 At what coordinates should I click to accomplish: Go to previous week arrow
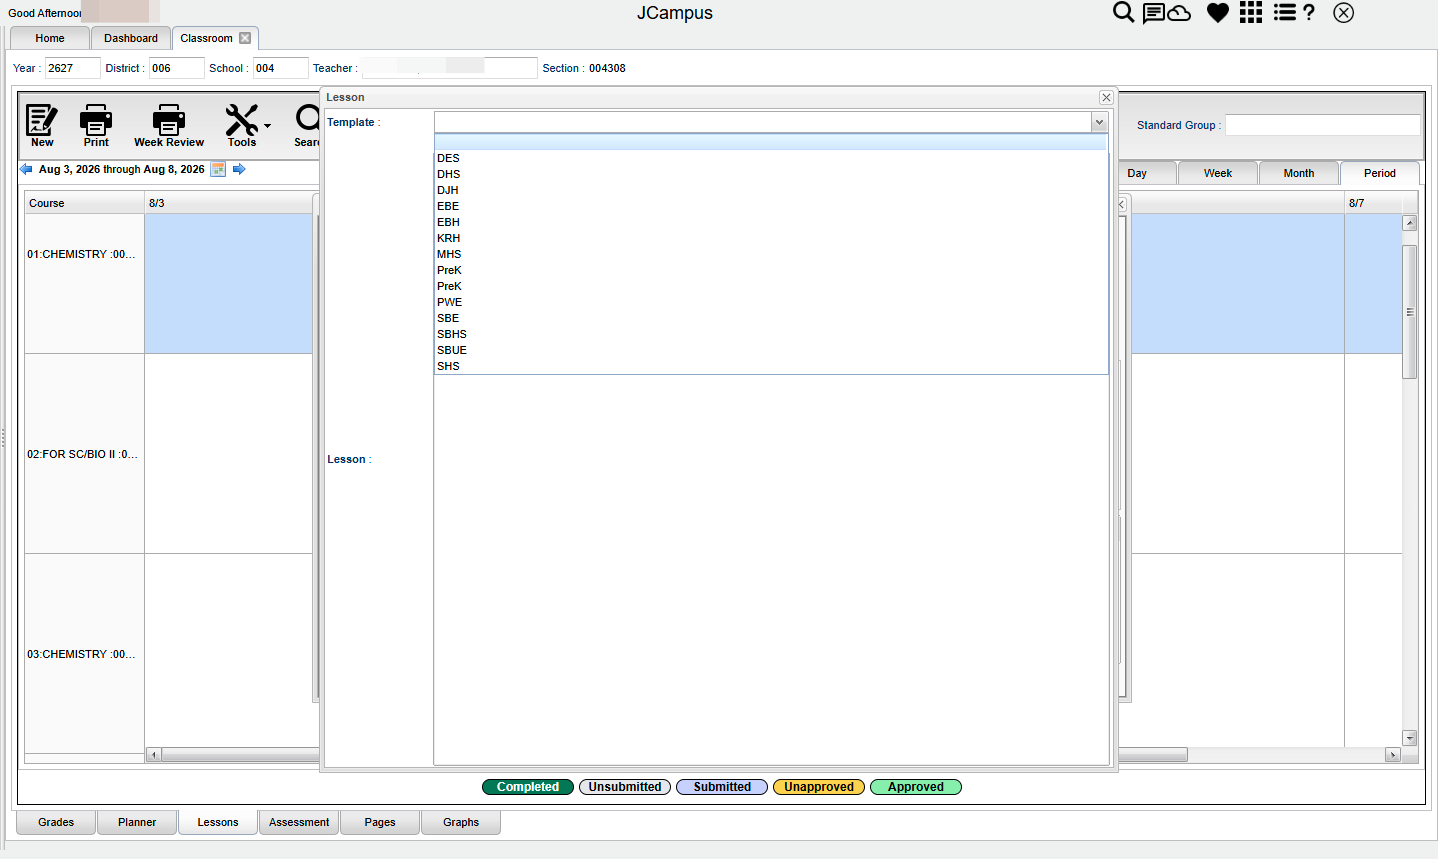(26, 169)
